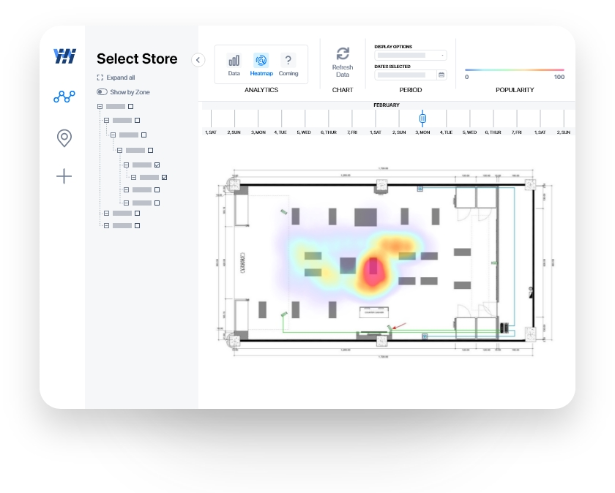The height and width of the screenshot is (493, 615).
Task: Click the analytics graph icon in sidebar
Action: click(x=64, y=97)
